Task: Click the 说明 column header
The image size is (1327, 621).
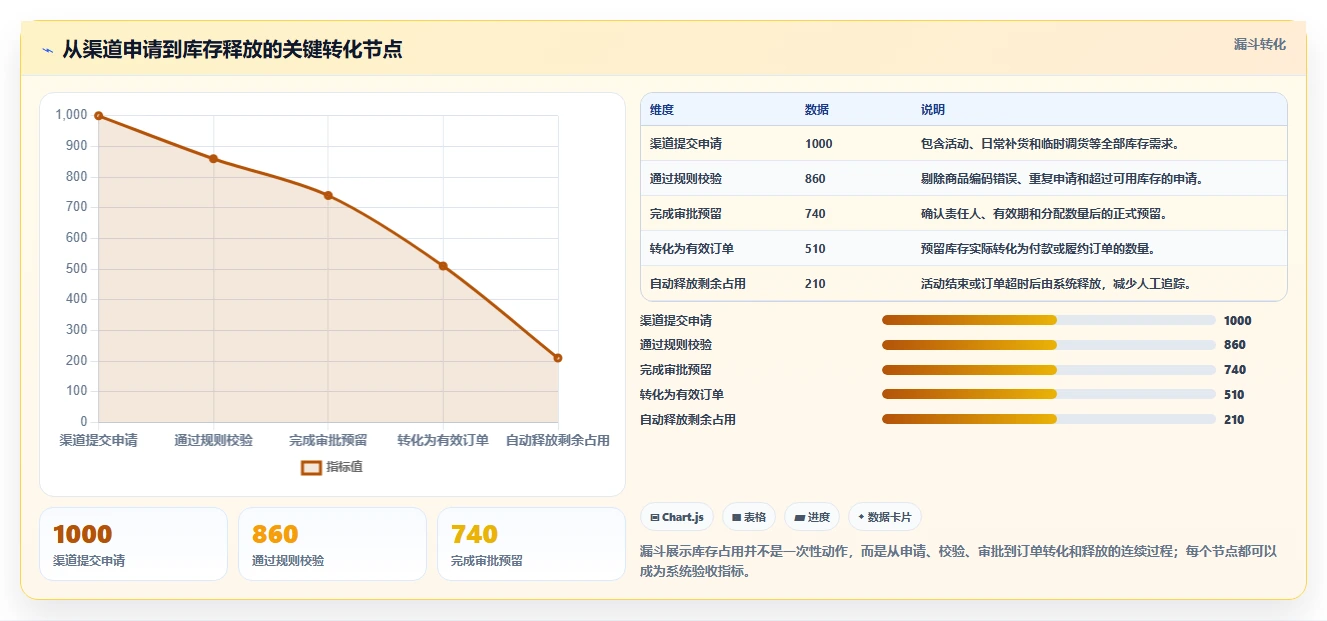Action: (x=933, y=110)
